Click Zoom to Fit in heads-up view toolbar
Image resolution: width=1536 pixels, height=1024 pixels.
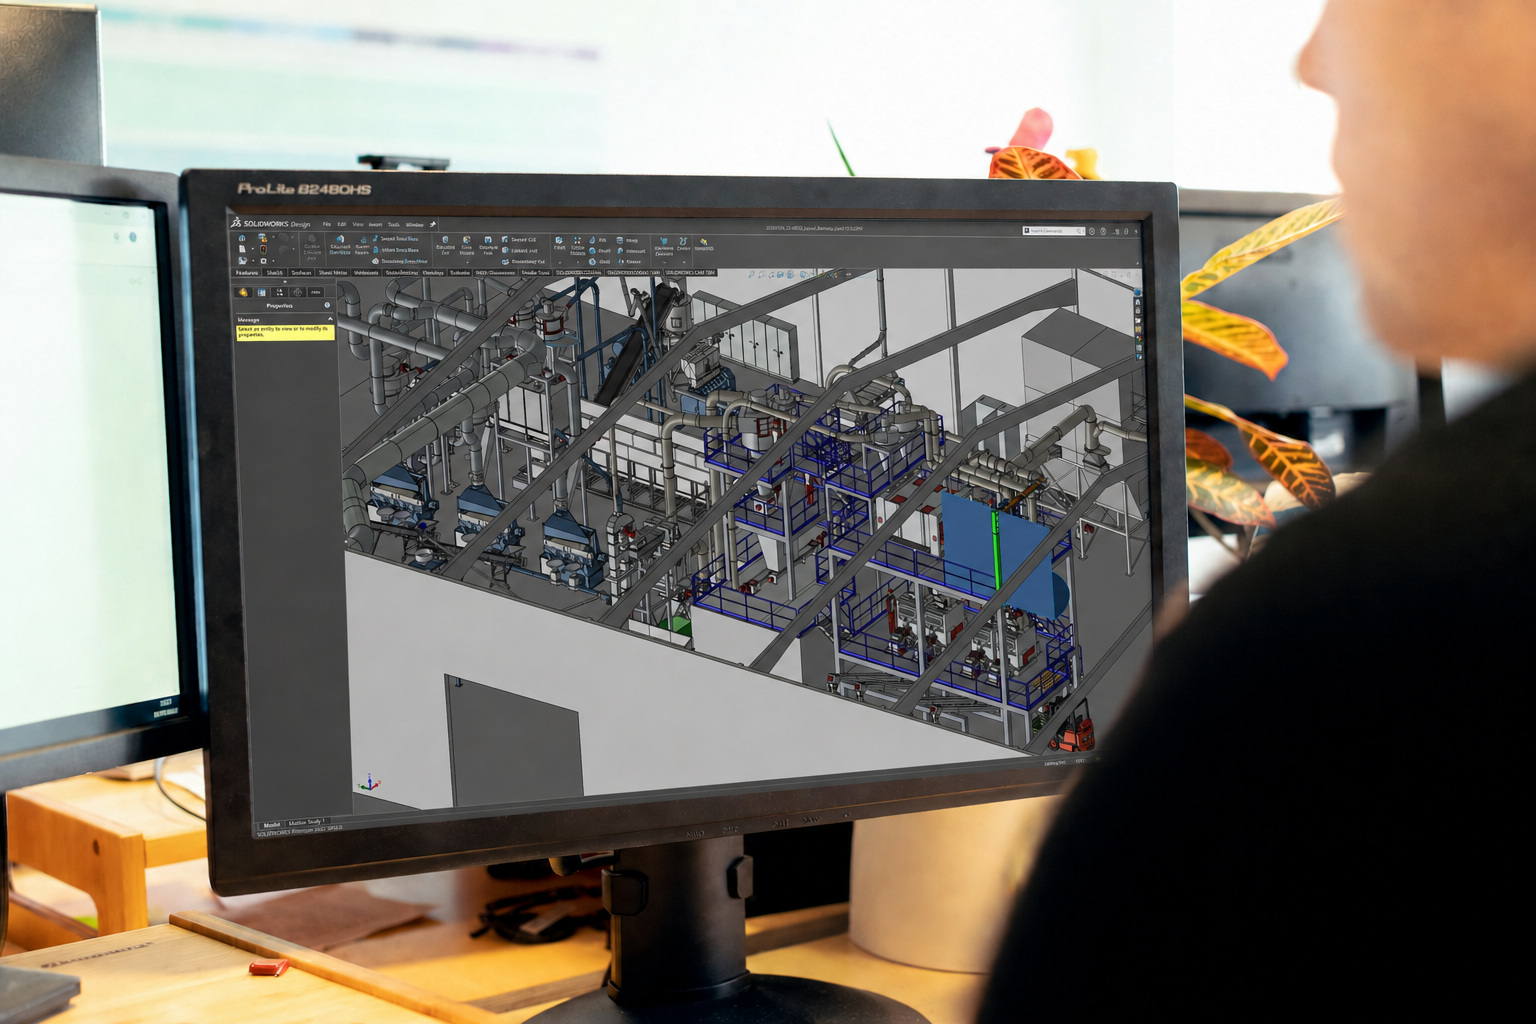click(752, 274)
